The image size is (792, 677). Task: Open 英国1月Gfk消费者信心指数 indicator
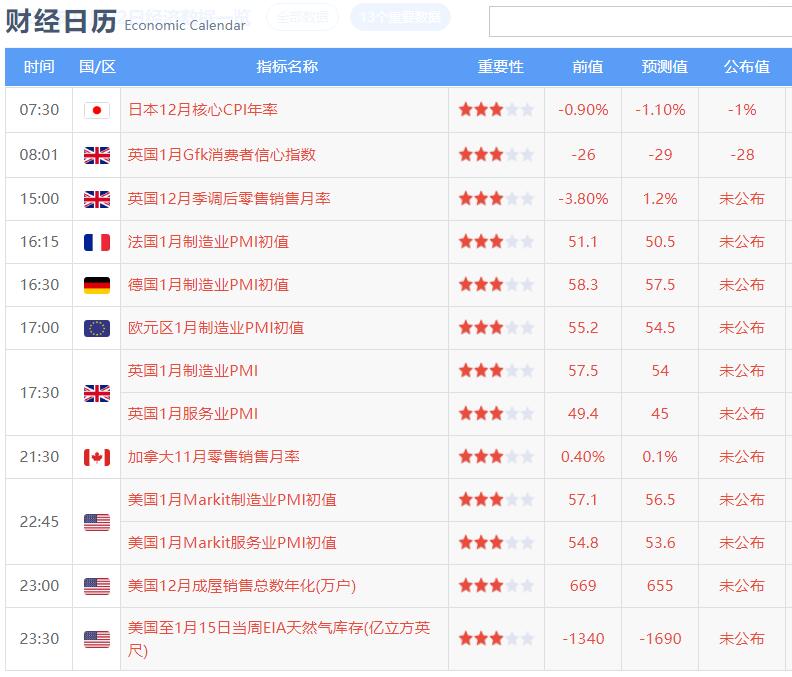(x=222, y=155)
